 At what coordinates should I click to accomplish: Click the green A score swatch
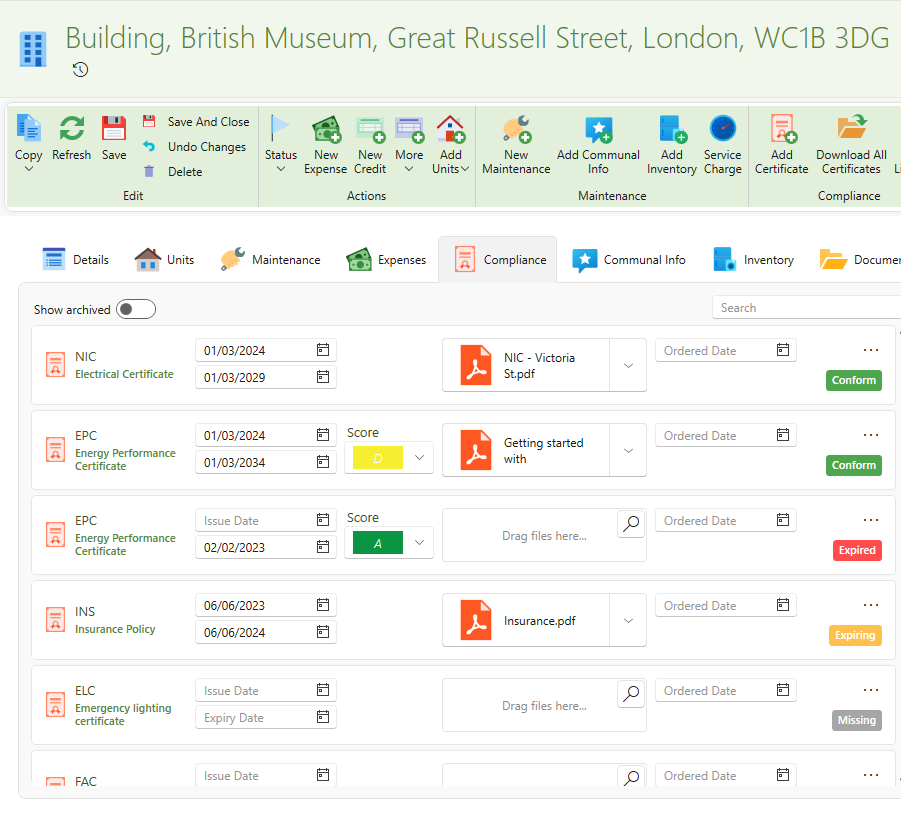(378, 543)
